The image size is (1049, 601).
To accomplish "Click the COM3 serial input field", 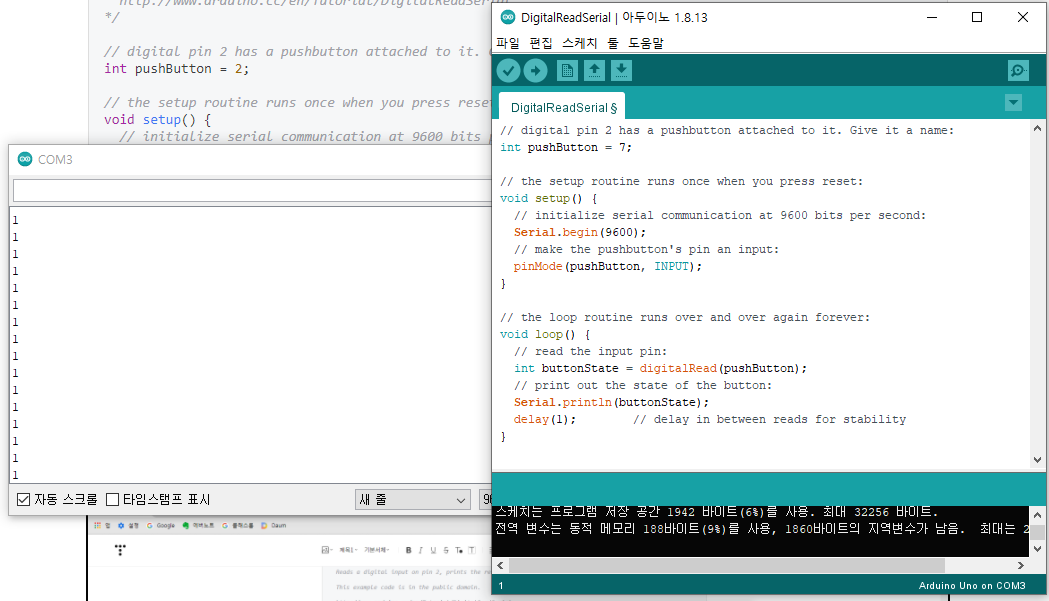I will pos(252,191).
